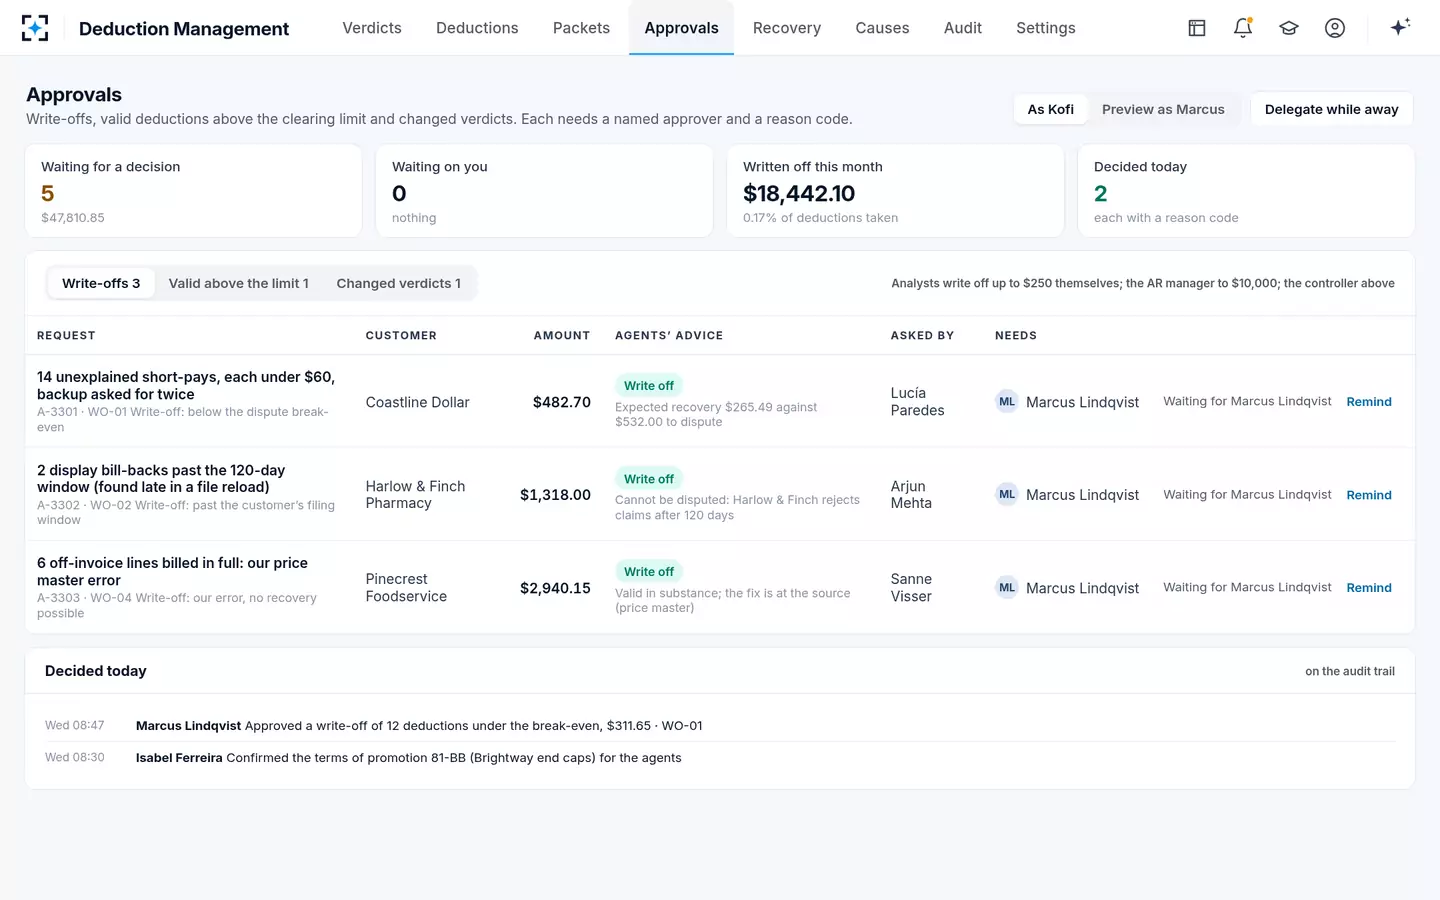Image resolution: width=1440 pixels, height=900 pixels.
Task: Click the Delegate while away button
Action: pos(1332,109)
